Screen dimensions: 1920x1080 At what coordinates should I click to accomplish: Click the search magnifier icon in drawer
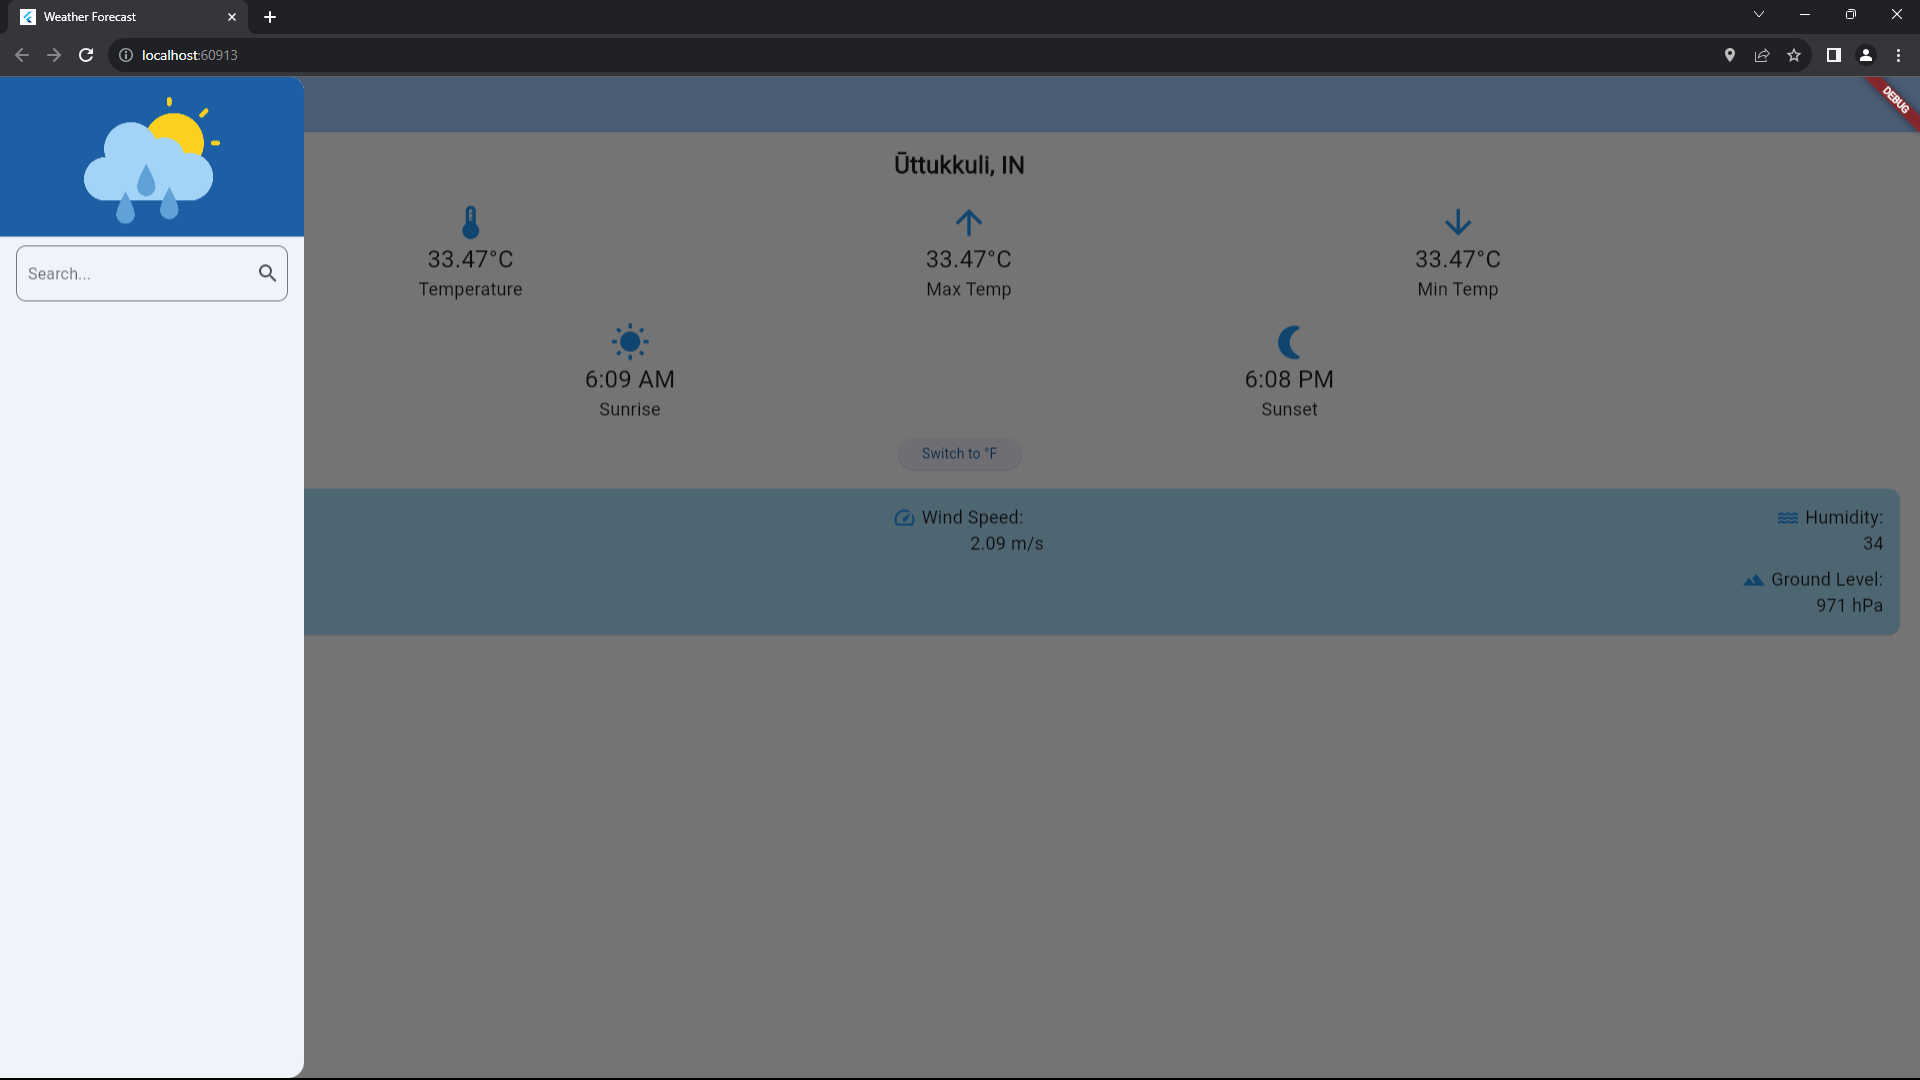click(x=267, y=273)
